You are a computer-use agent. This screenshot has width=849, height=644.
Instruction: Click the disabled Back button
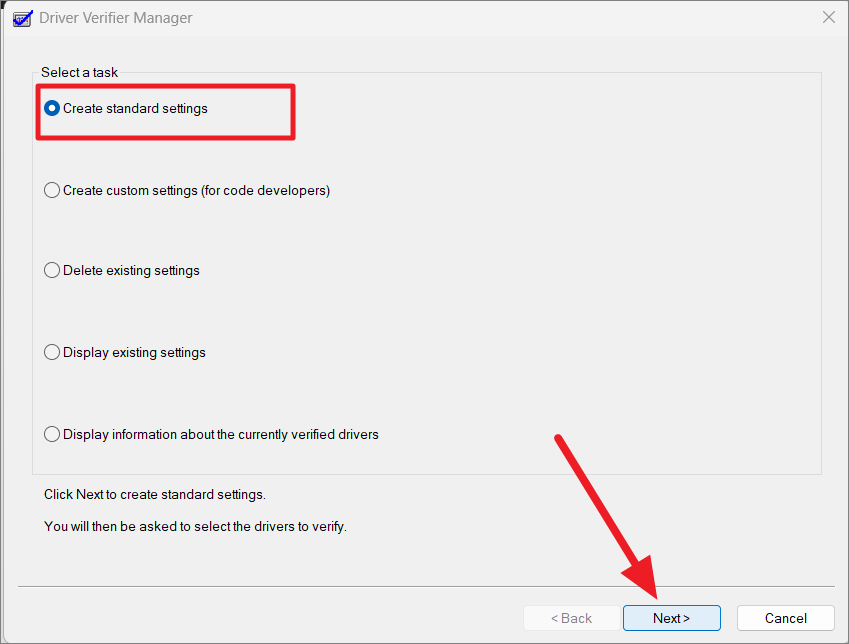coord(572,618)
